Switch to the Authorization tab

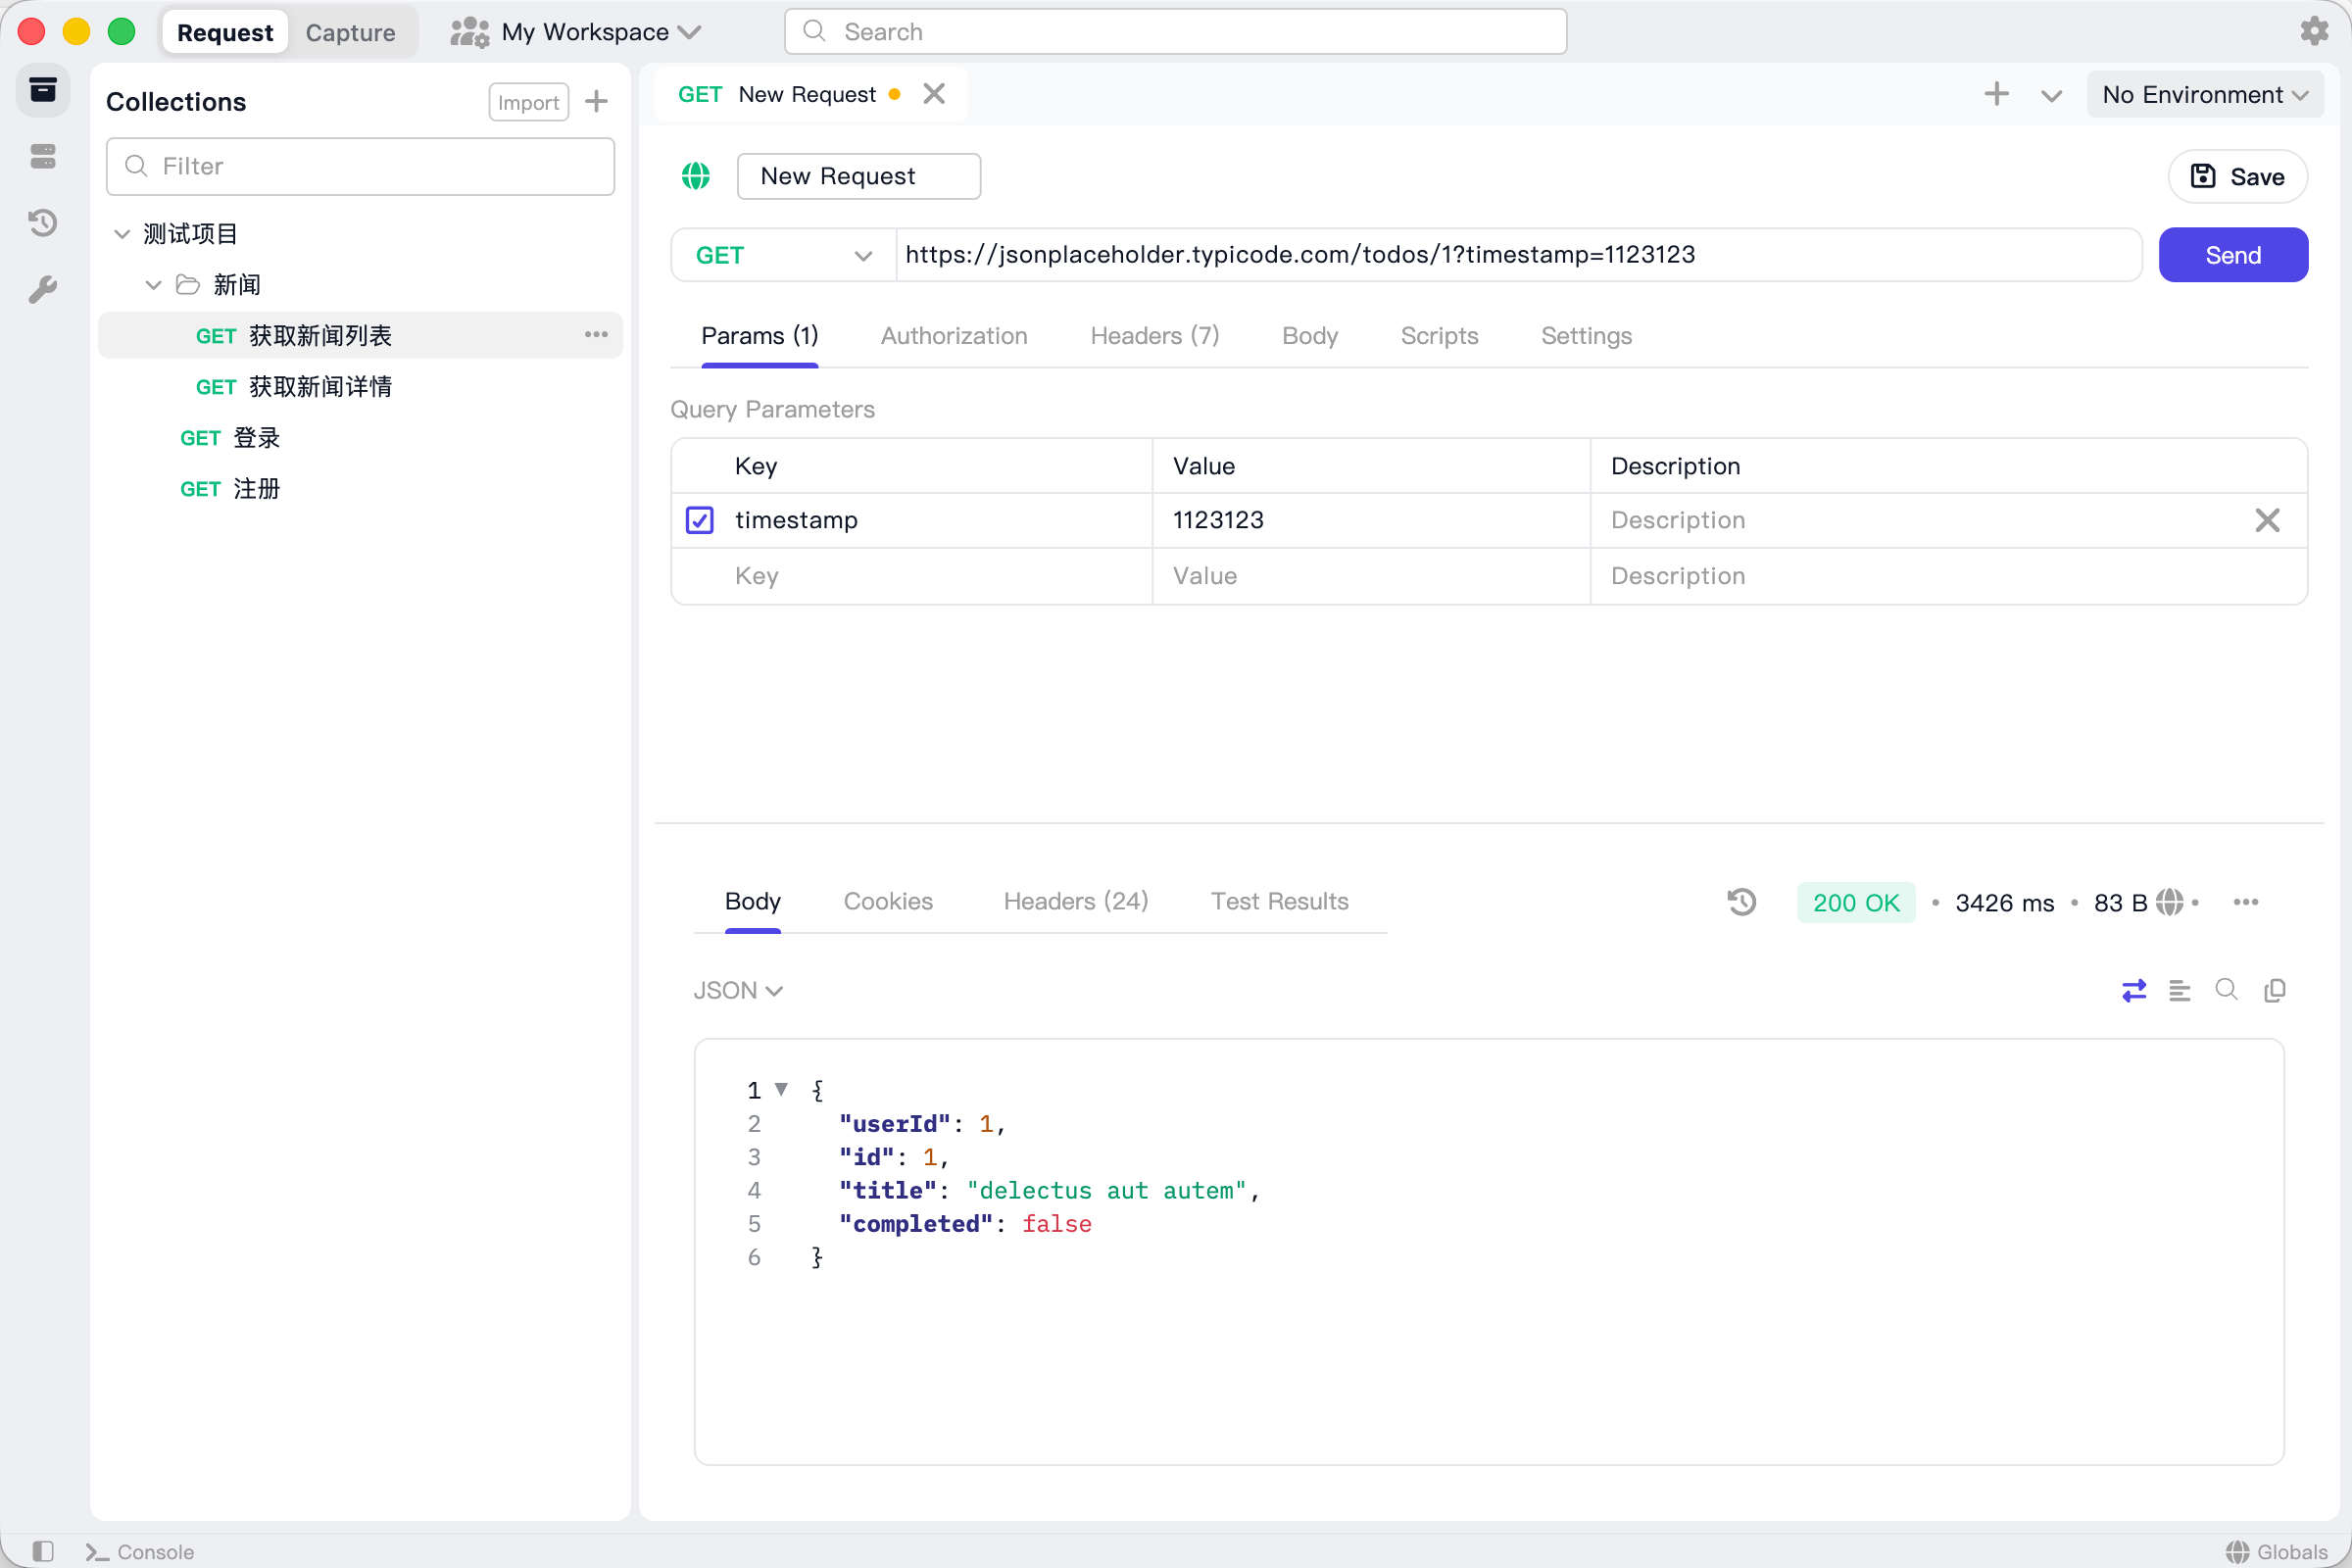click(954, 336)
